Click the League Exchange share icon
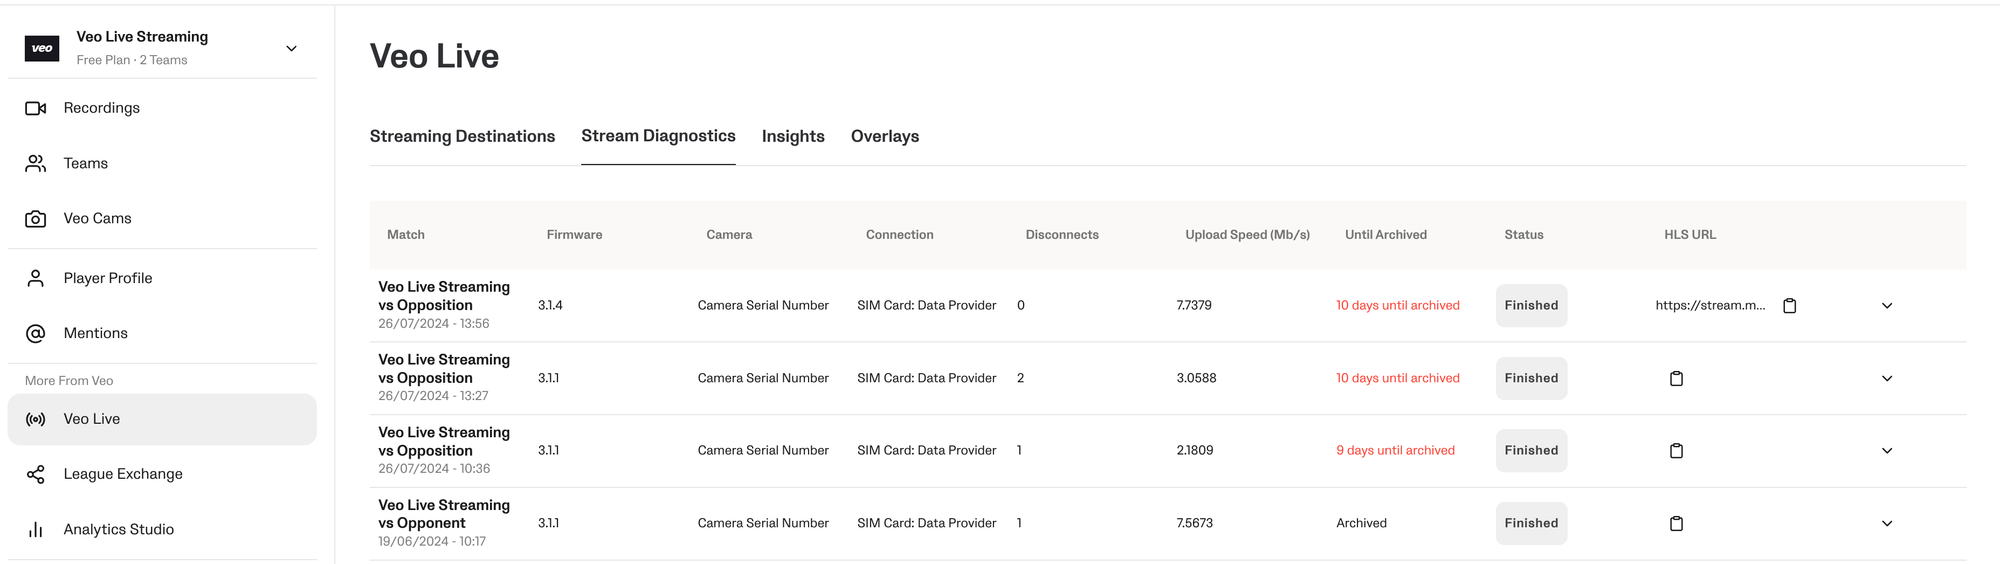Viewport: 2000px width, 564px height. coord(36,474)
